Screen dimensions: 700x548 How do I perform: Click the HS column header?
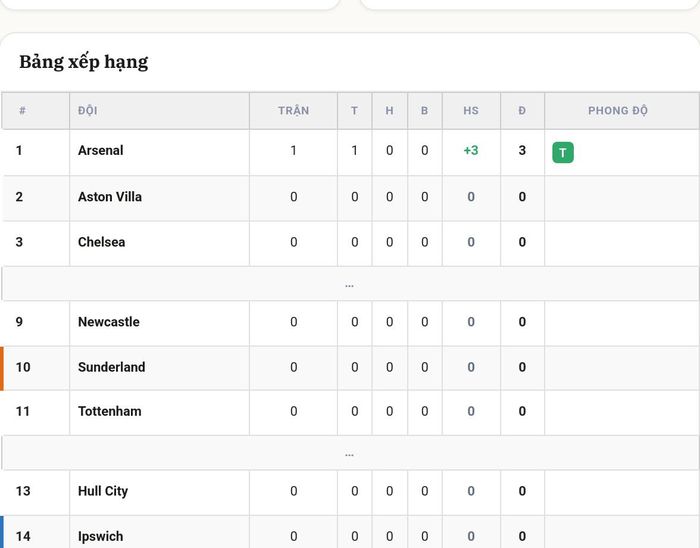click(x=471, y=111)
